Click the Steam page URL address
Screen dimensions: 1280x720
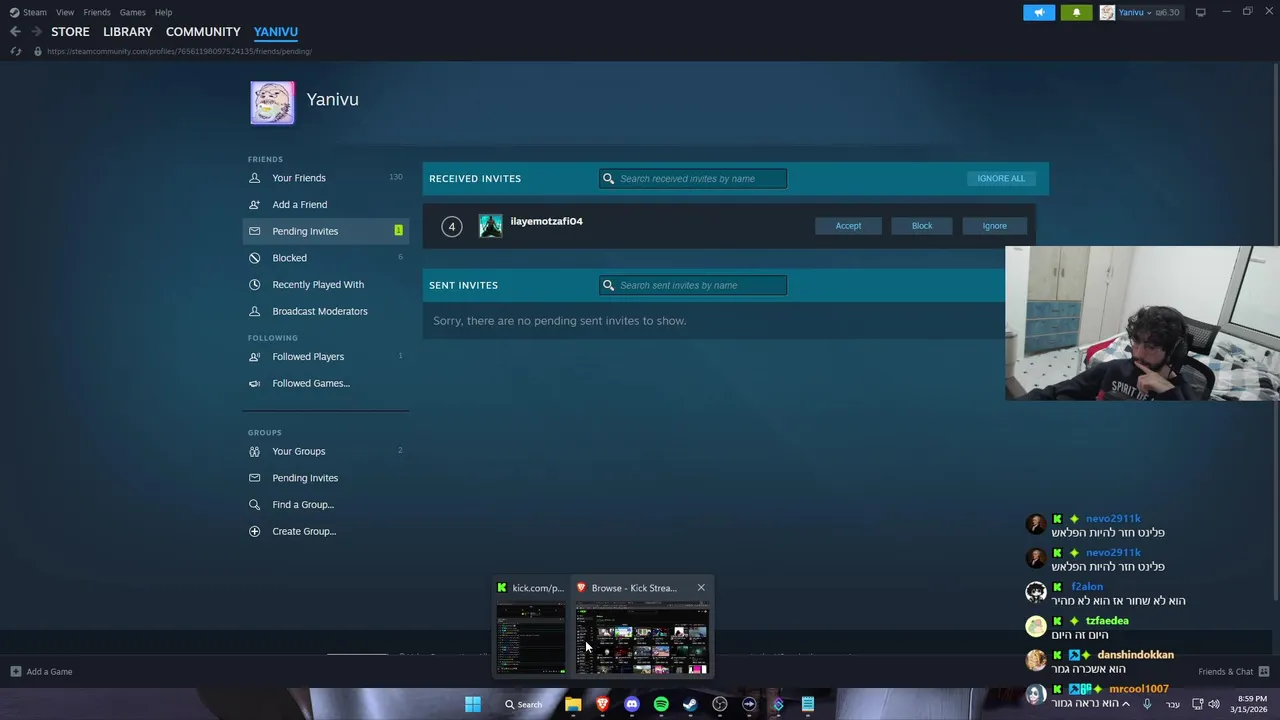pos(179,51)
